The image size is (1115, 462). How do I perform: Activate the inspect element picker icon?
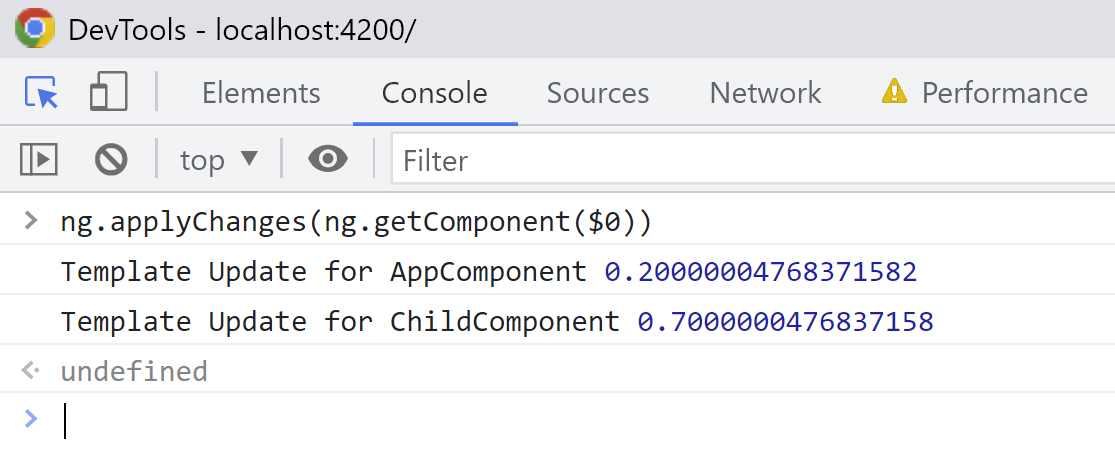[x=41, y=92]
